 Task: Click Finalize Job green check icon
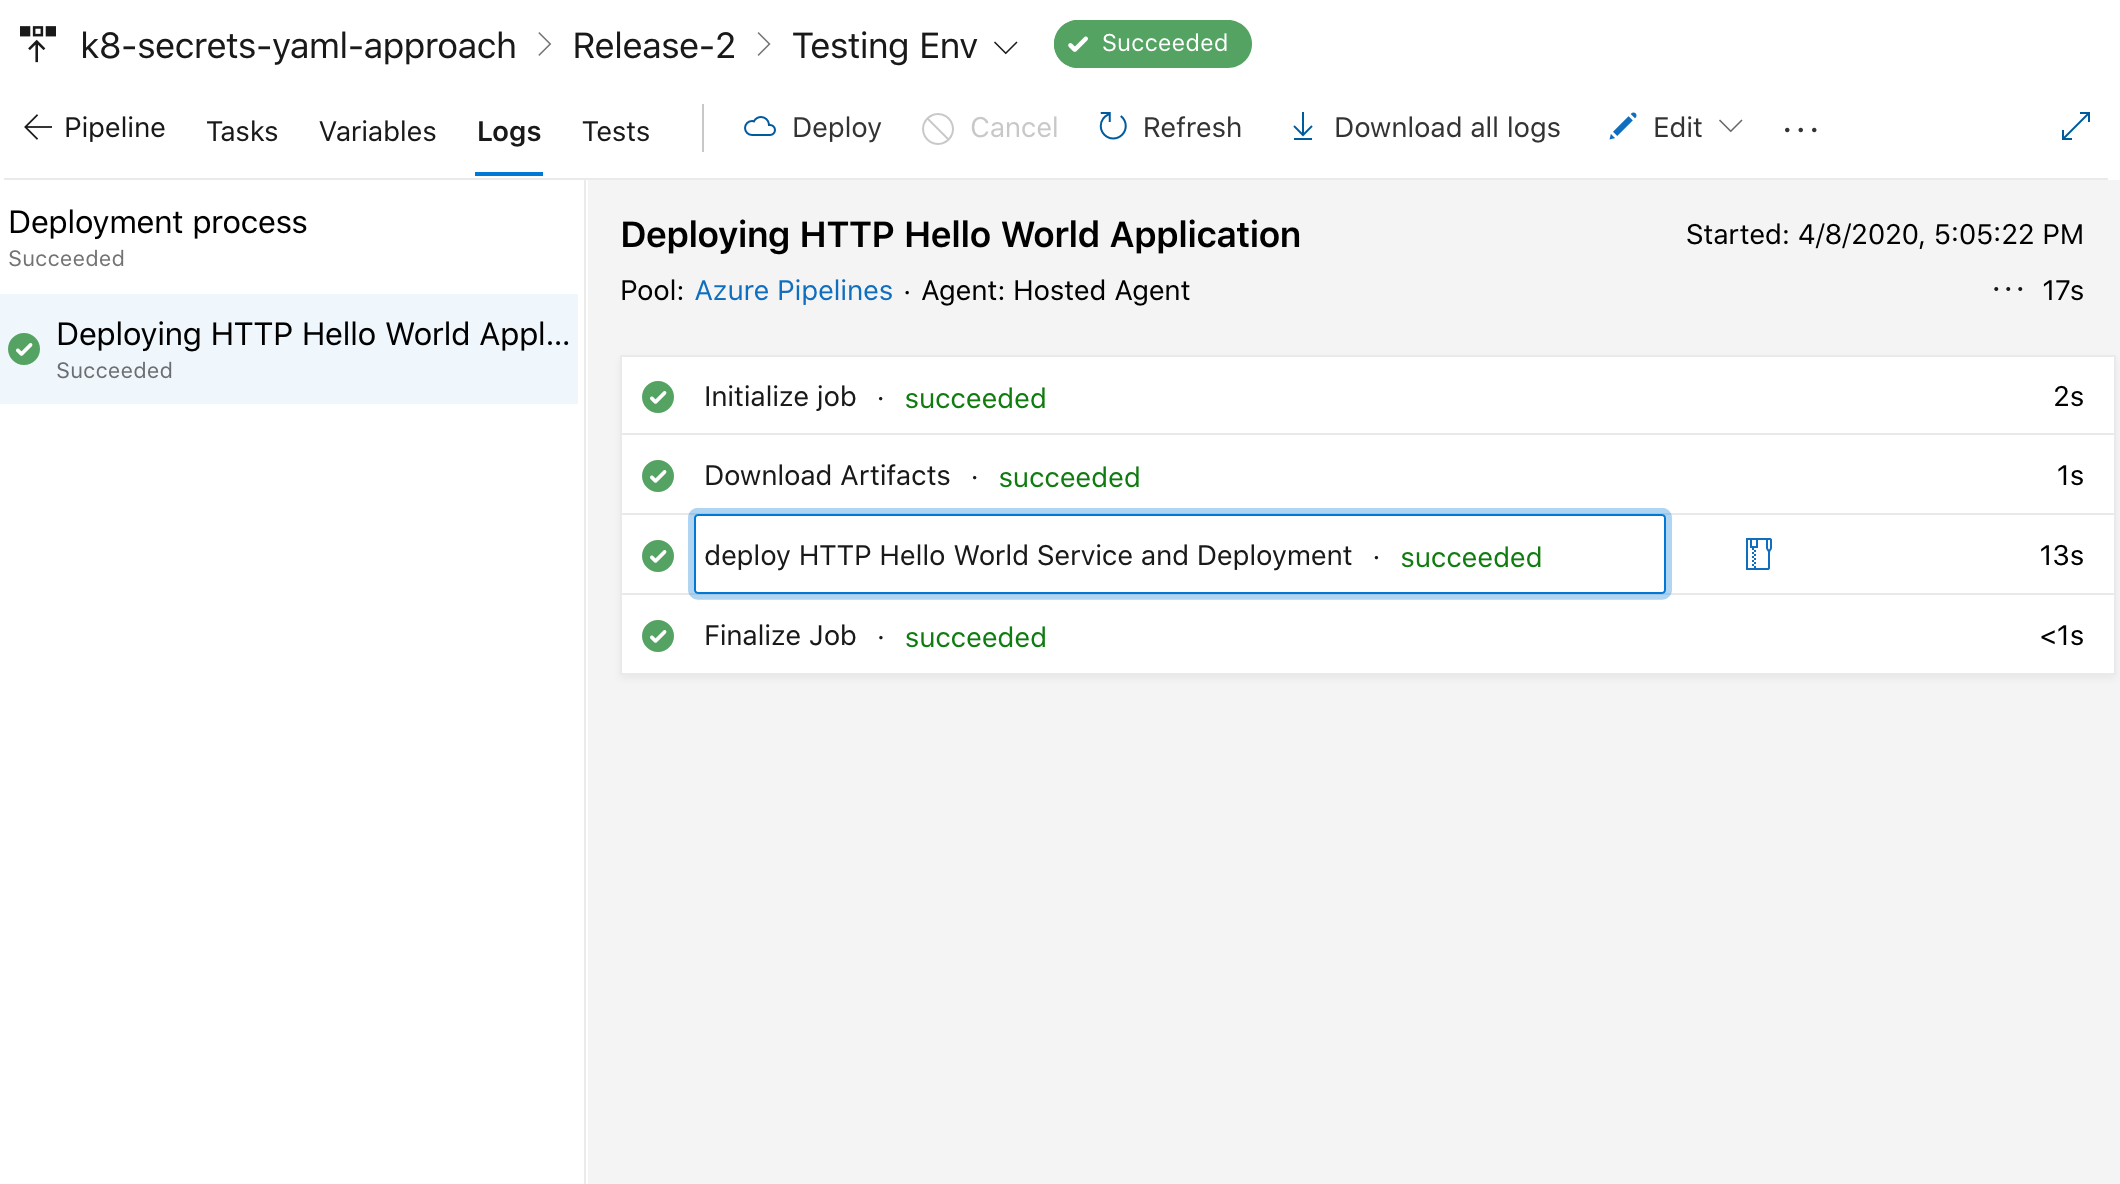pyautogui.click(x=658, y=635)
